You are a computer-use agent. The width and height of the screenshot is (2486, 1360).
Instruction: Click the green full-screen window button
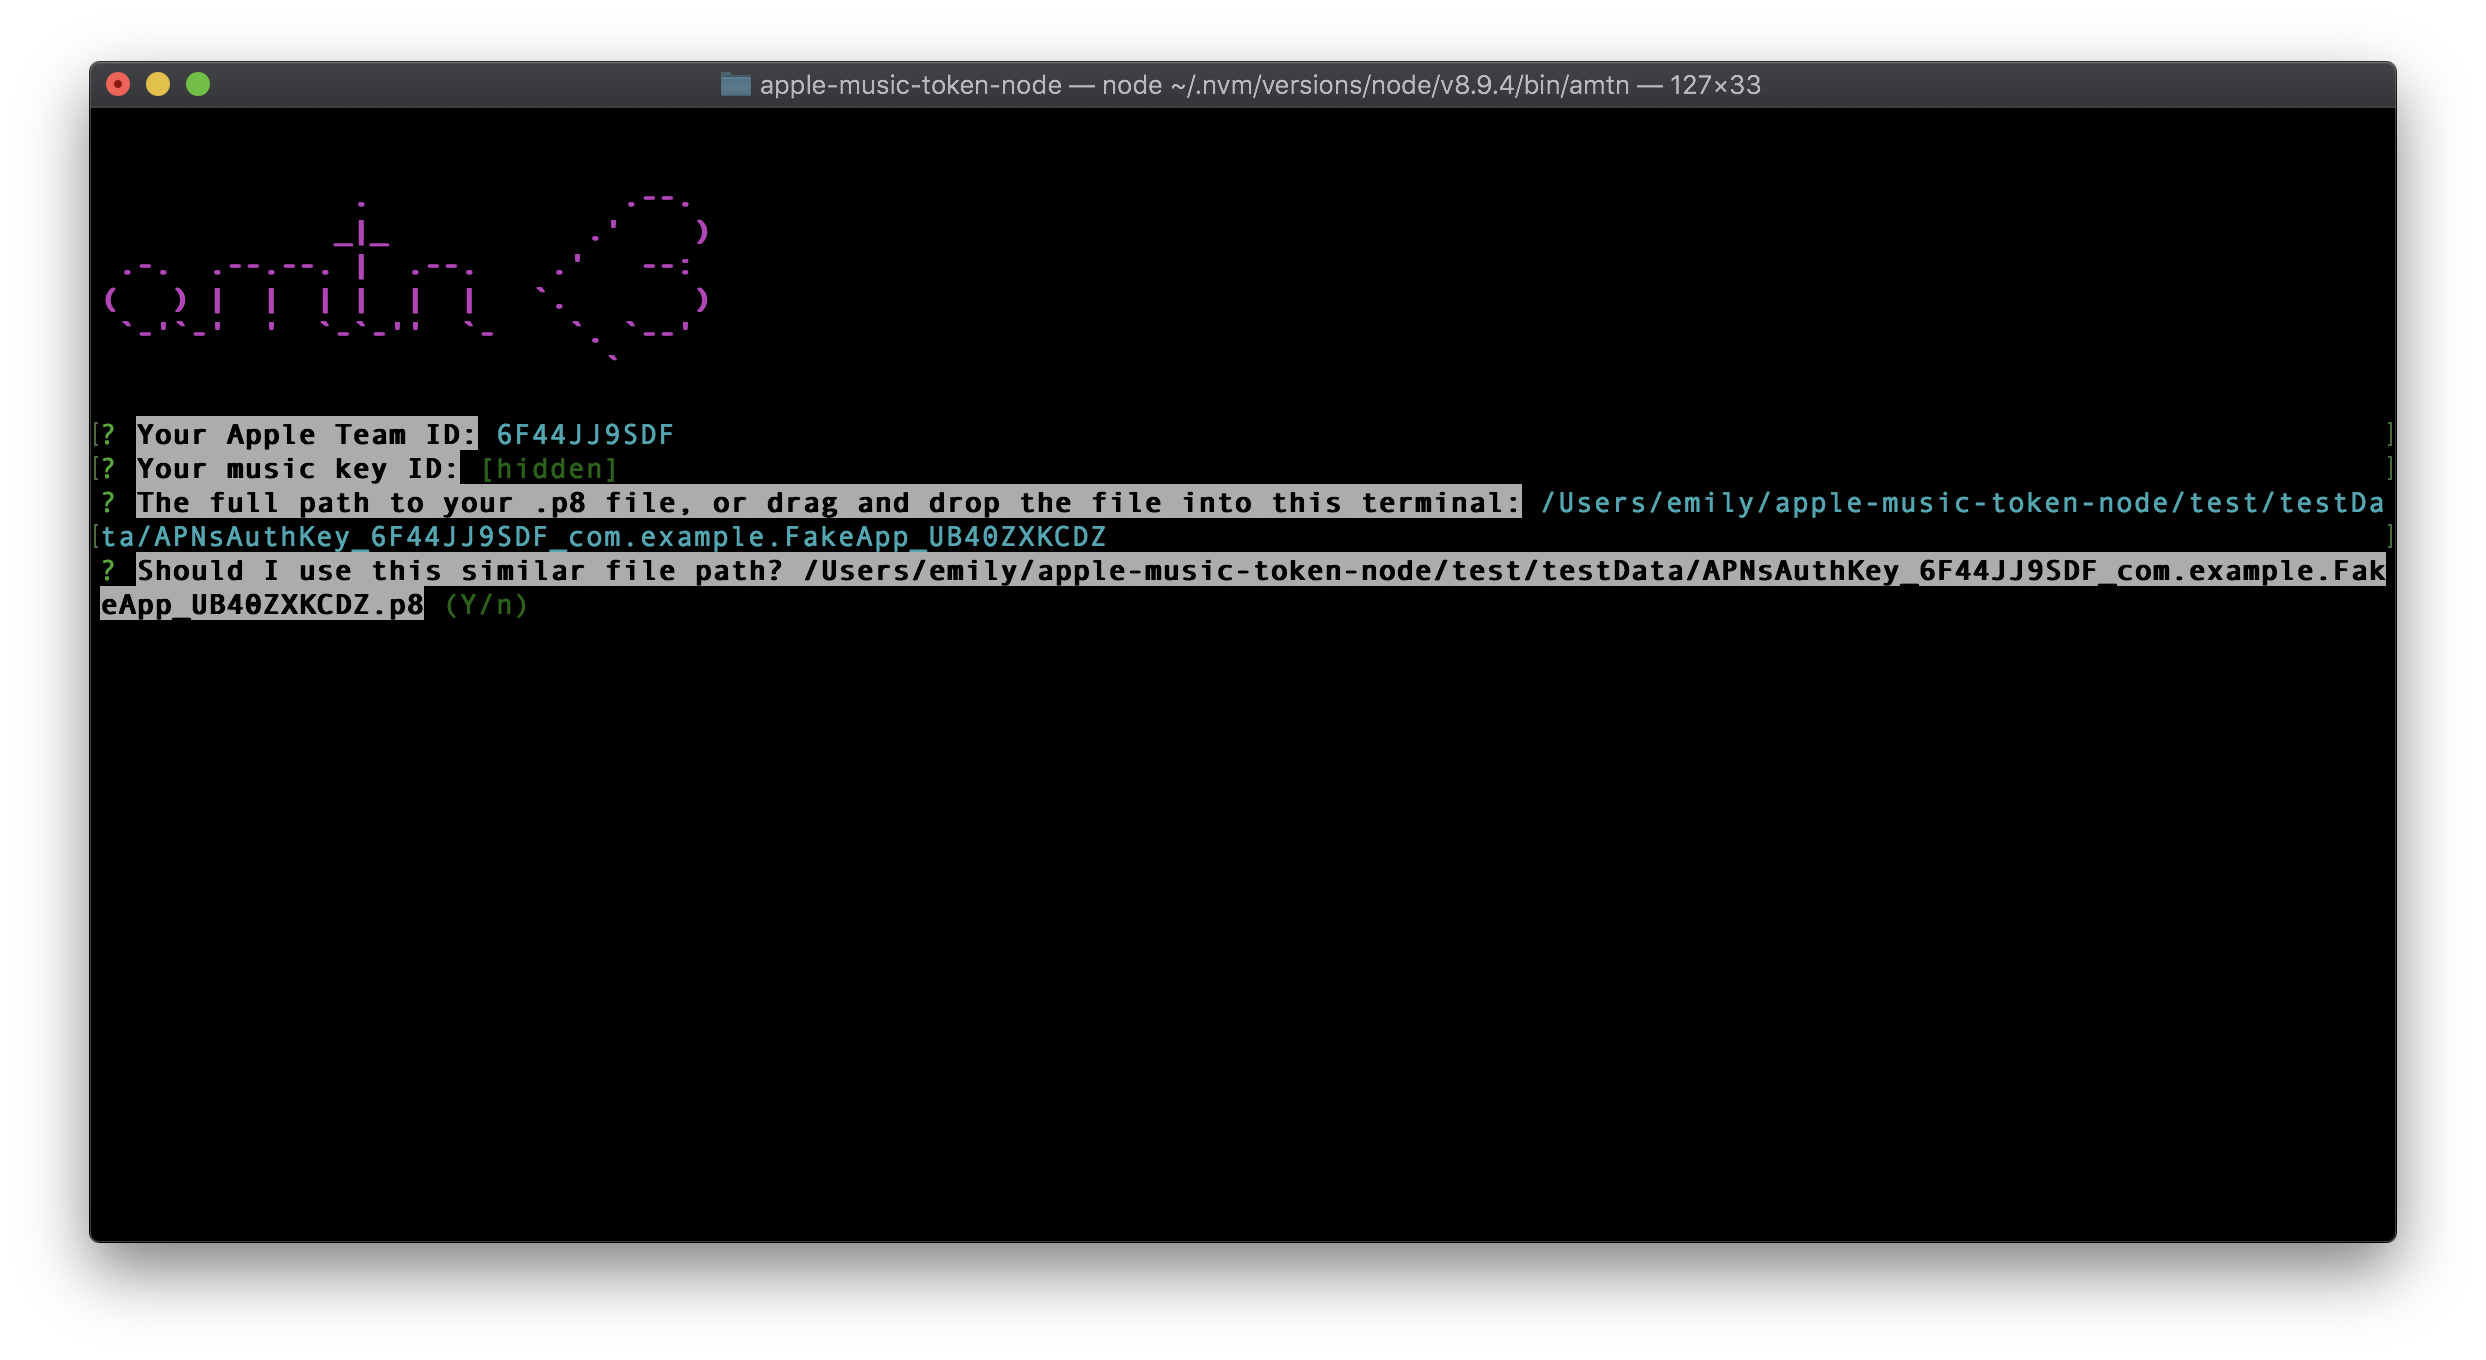(x=198, y=85)
